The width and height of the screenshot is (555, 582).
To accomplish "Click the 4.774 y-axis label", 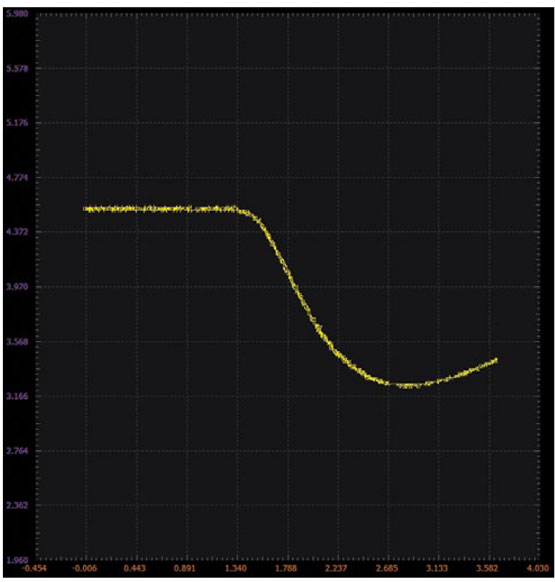I will click(17, 177).
